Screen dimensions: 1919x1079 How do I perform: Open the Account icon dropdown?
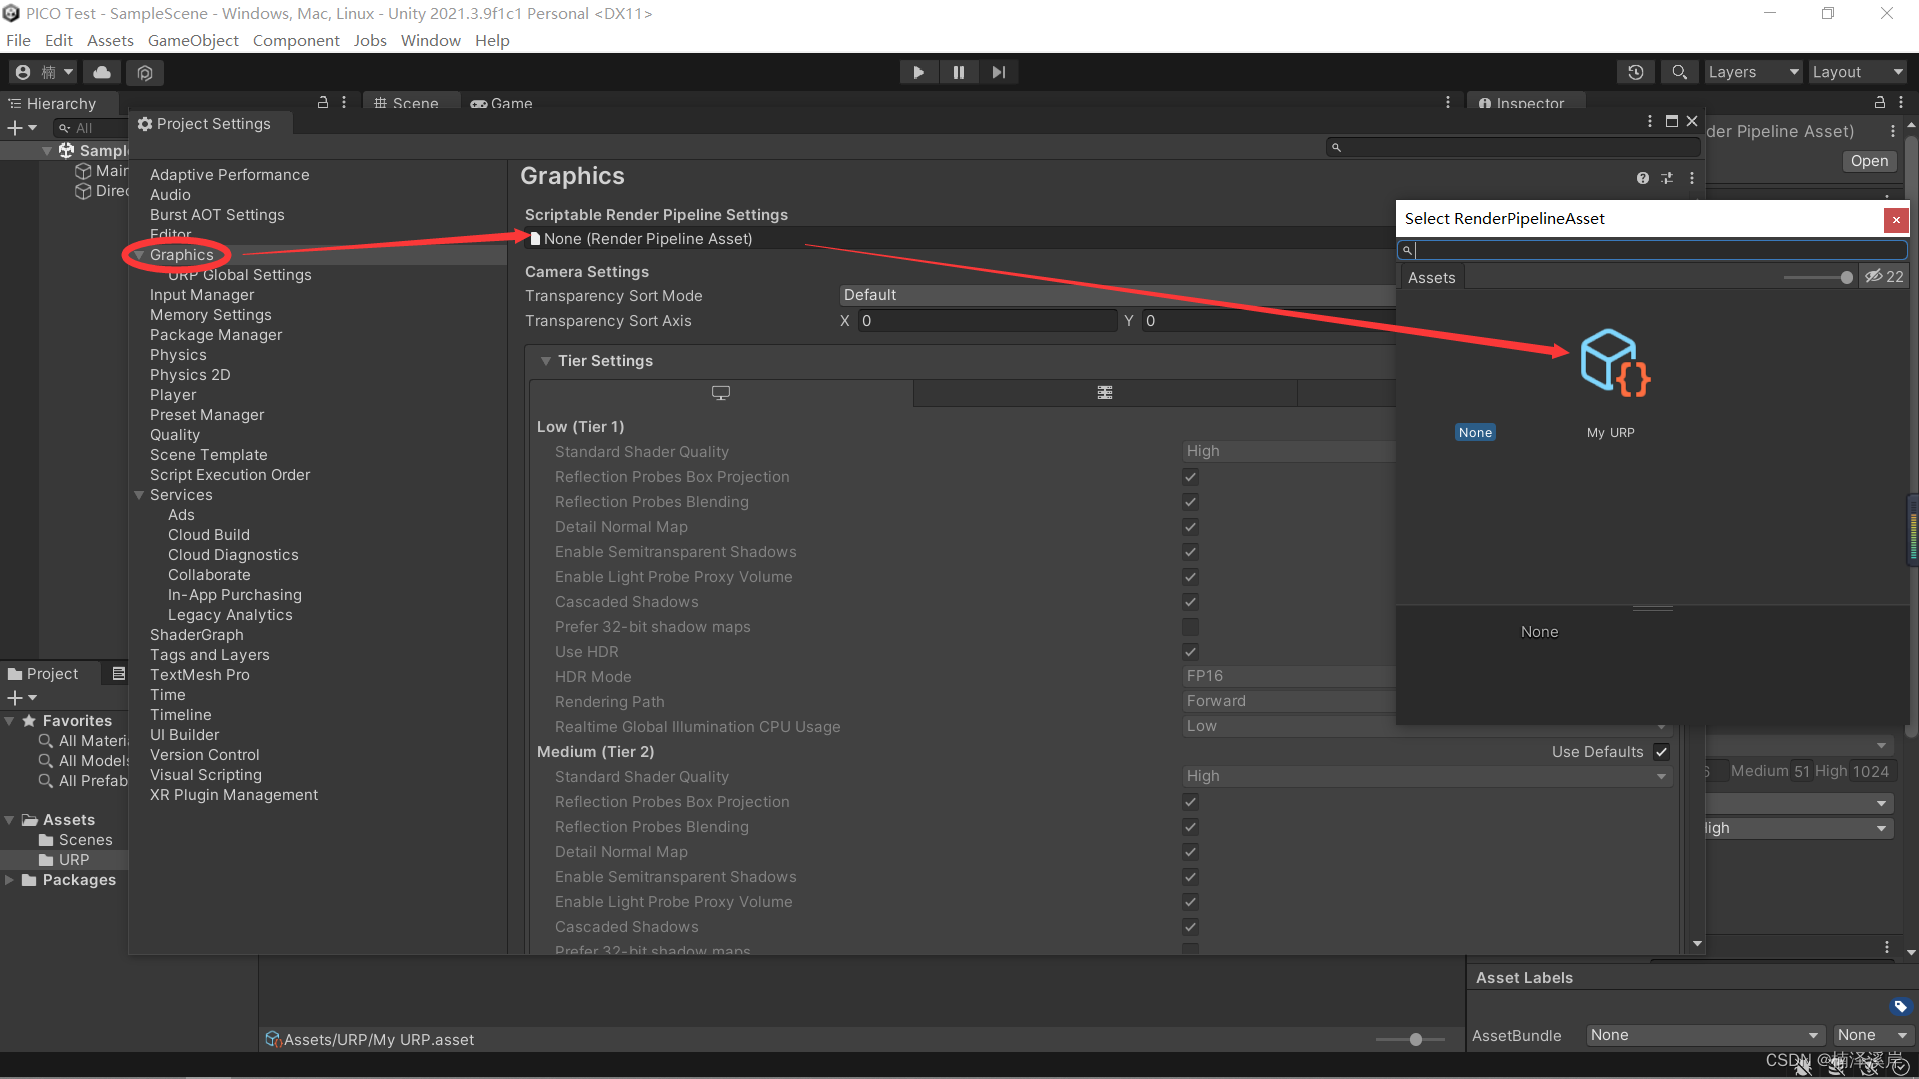(x=44, y=72)
